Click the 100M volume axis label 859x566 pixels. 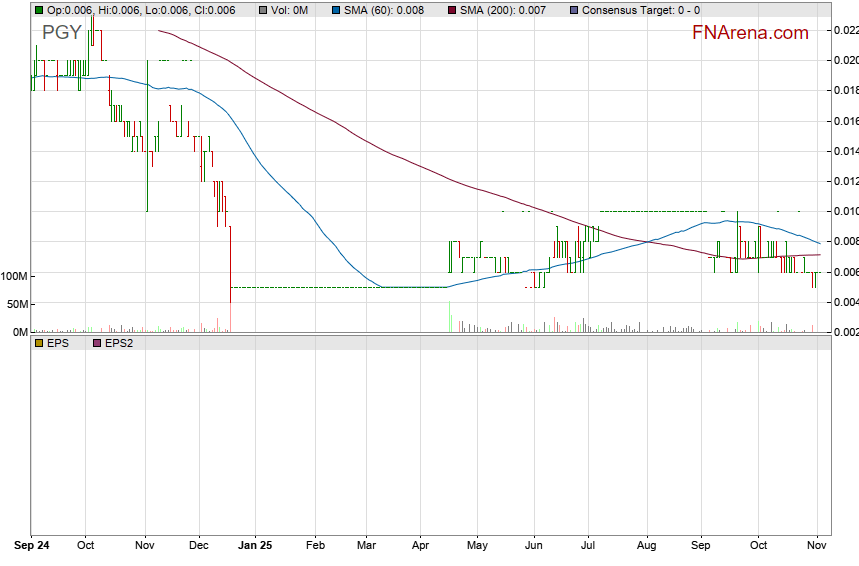click(x=13, y=276)
